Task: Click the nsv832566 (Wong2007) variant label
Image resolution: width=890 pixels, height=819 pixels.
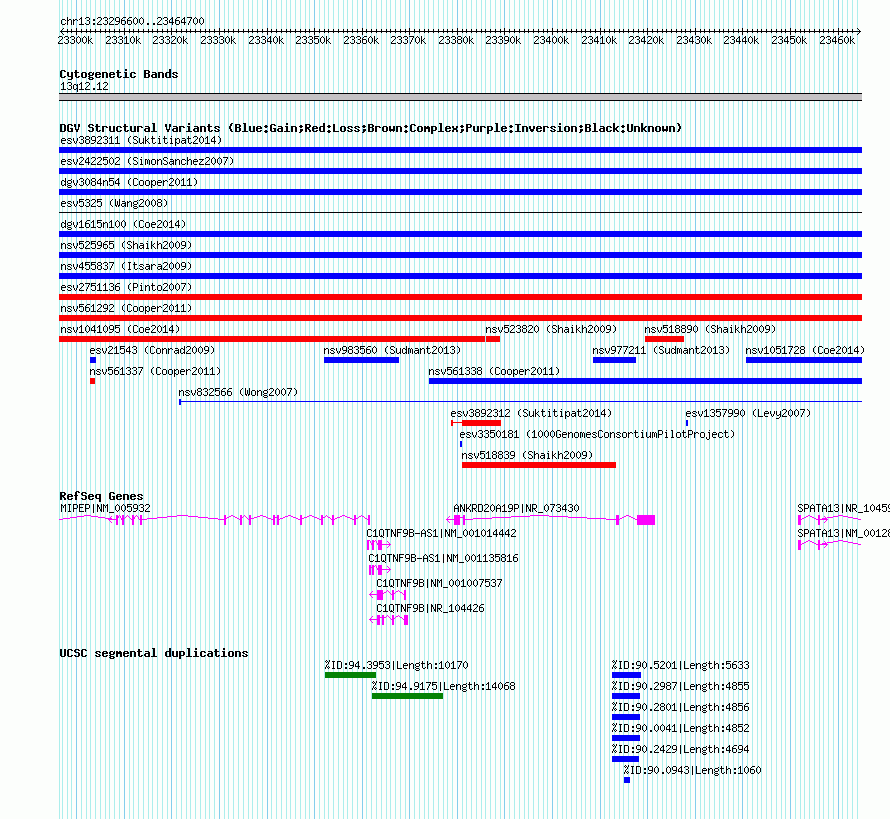Action: (238, 392)
